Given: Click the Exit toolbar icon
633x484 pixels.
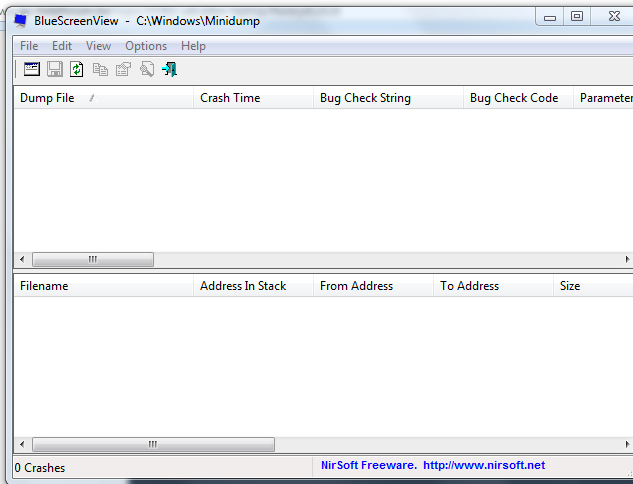Looking at the screenshot, I should coord(170,69).
